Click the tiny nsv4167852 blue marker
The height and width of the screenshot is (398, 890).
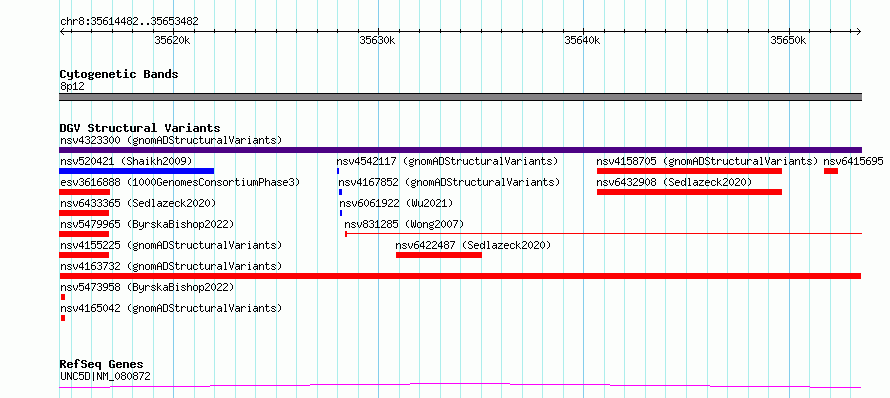340,192
